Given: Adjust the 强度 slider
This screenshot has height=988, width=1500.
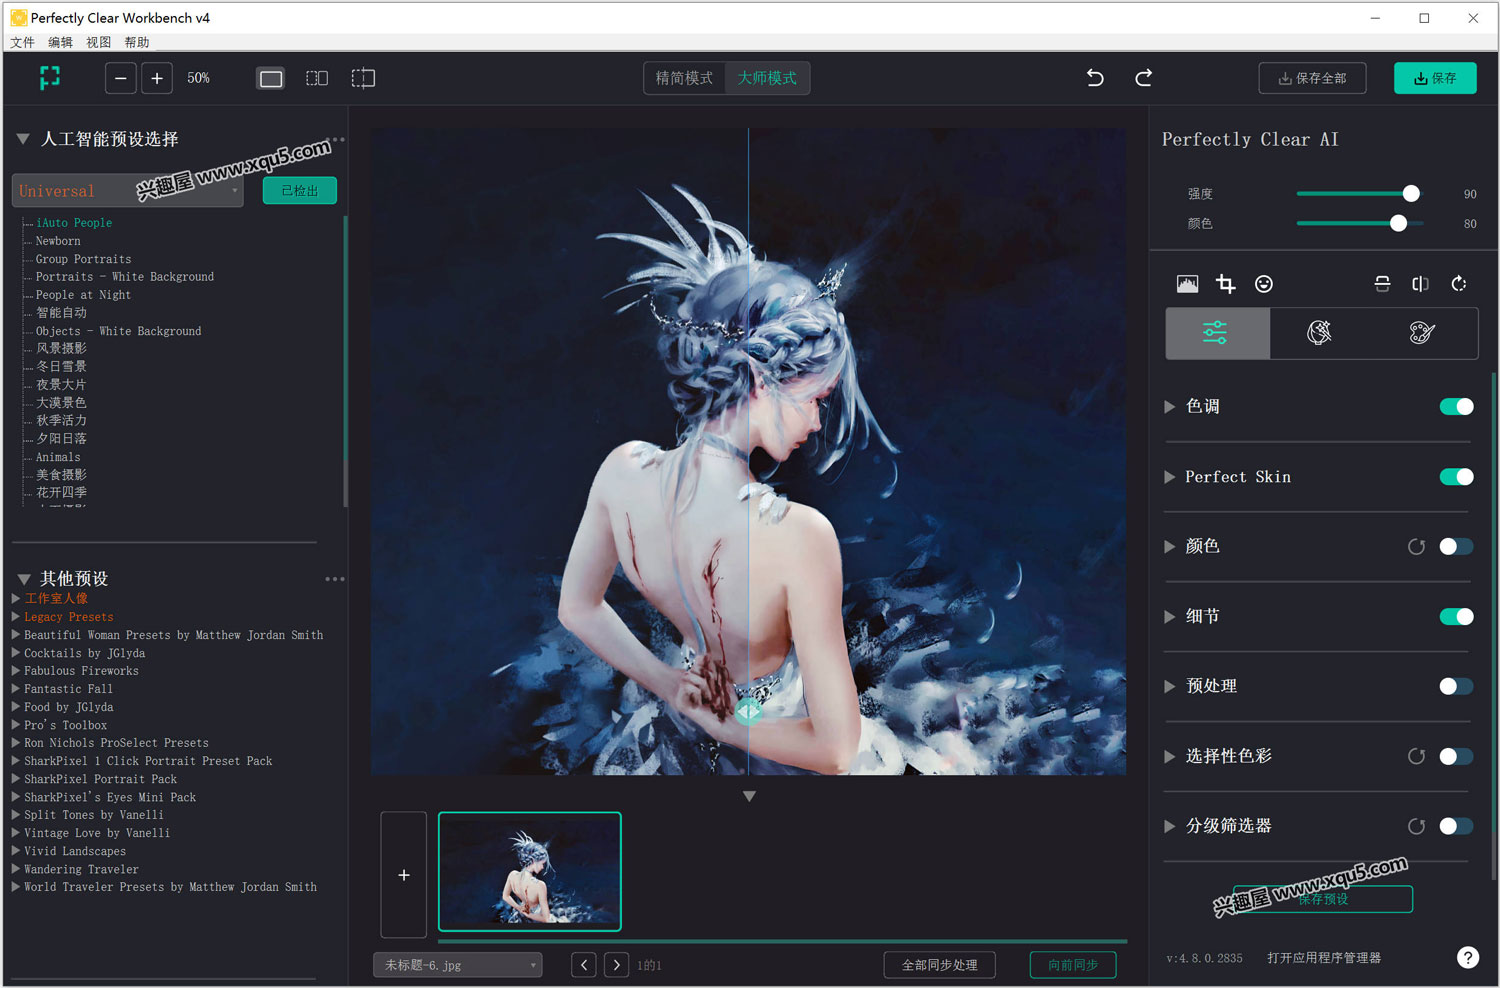Looking at the screenshot, I should 1410,193.
